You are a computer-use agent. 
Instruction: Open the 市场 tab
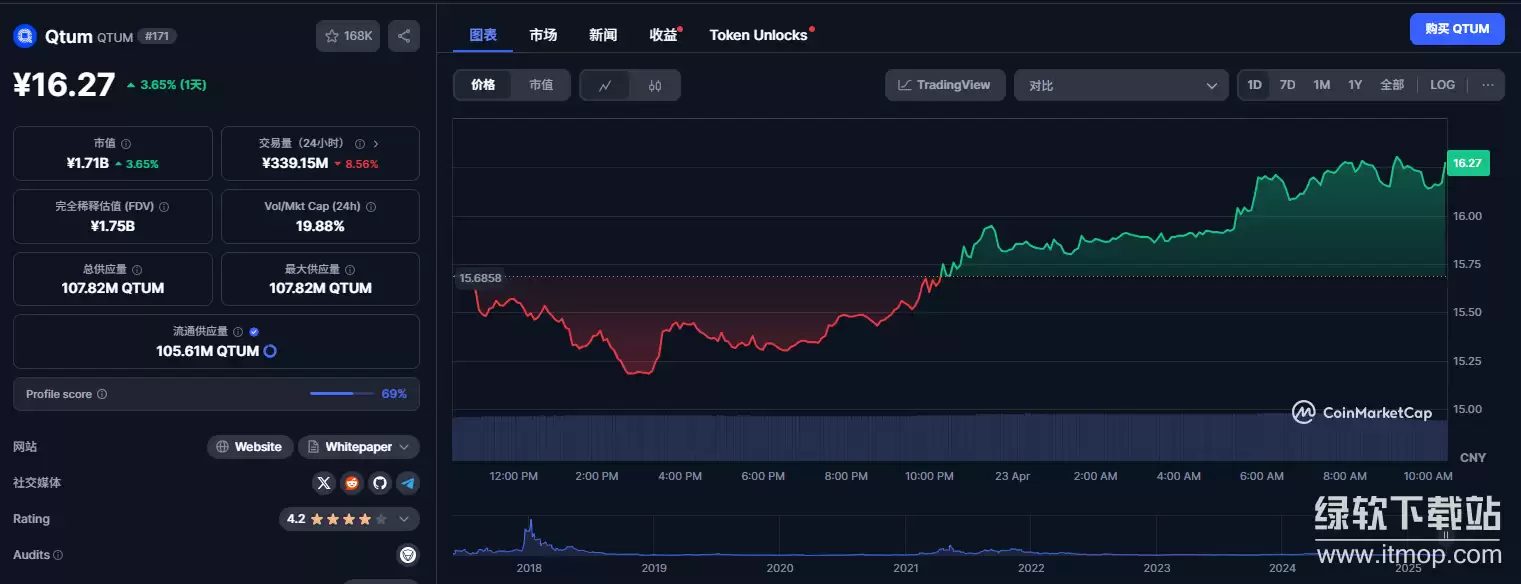tap(543, 35)
